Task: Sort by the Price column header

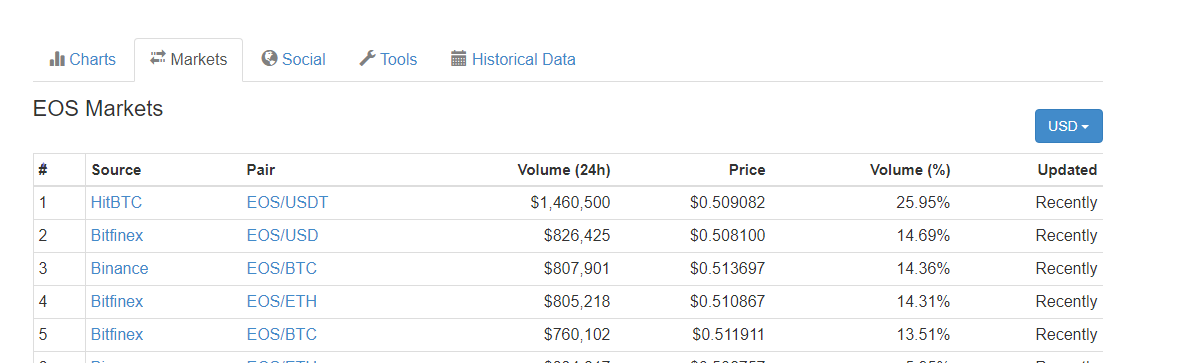Action: point(747,170)
